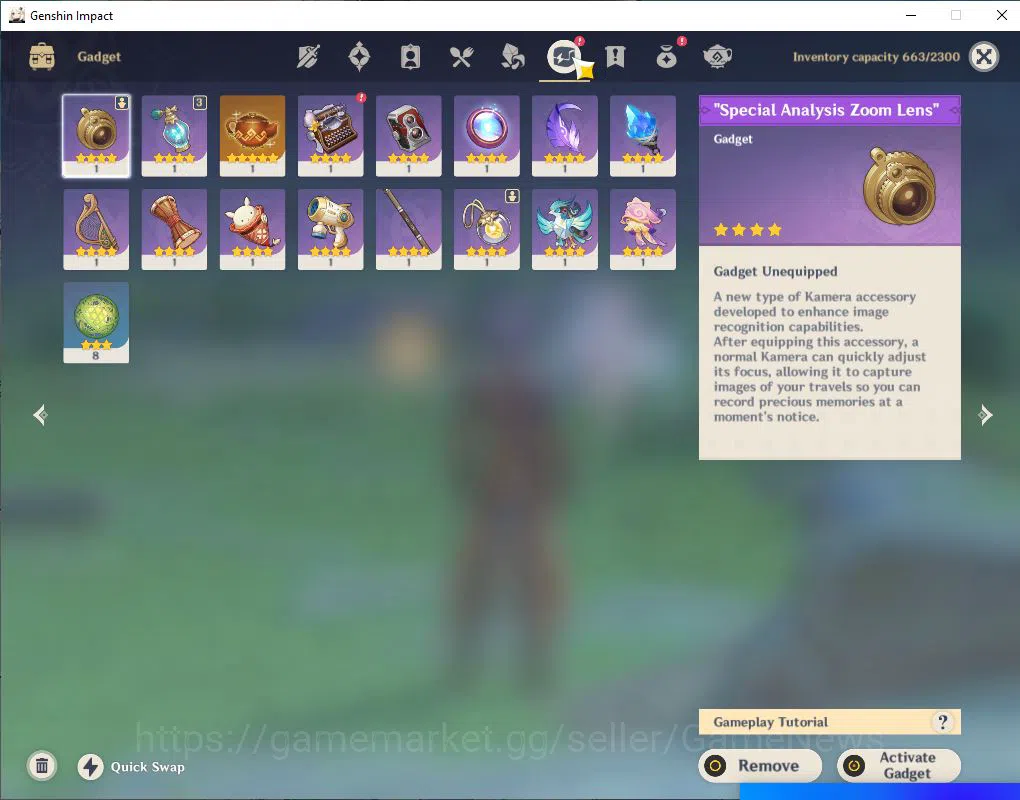
Task: Select the pink jellyfish gadget
Action: (x=643, y=229)
